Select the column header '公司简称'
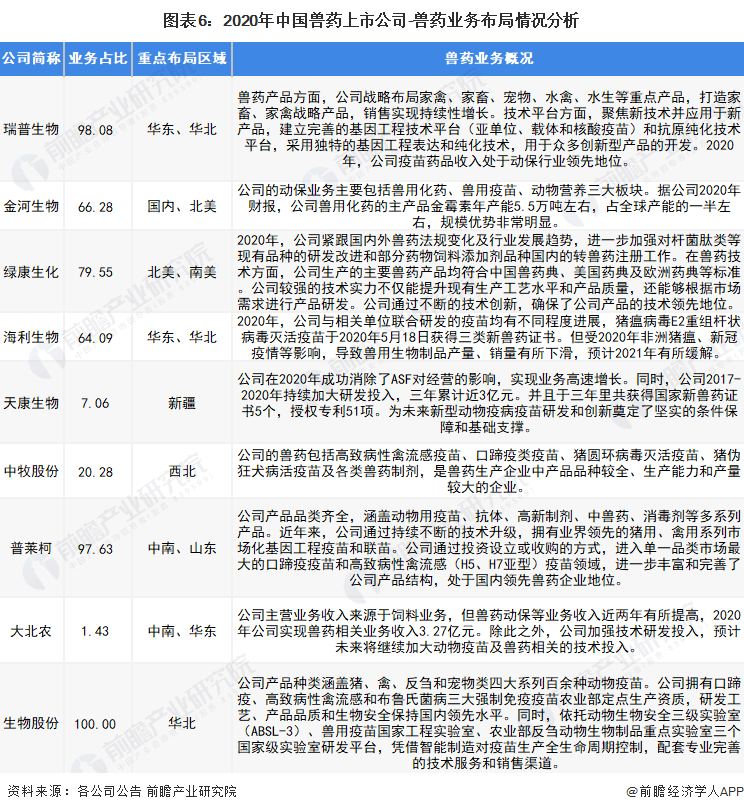744x812 pixels. (32, 58)
